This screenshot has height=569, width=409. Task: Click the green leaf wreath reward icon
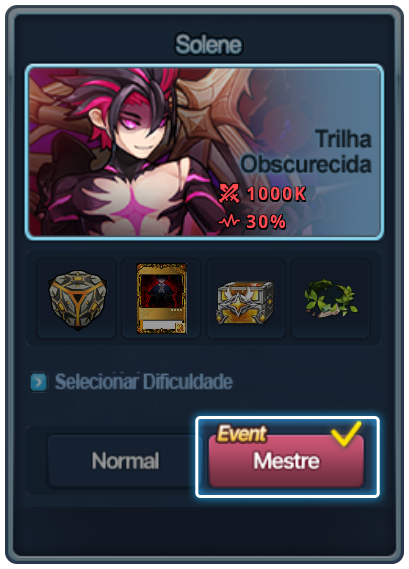[331, 298]
